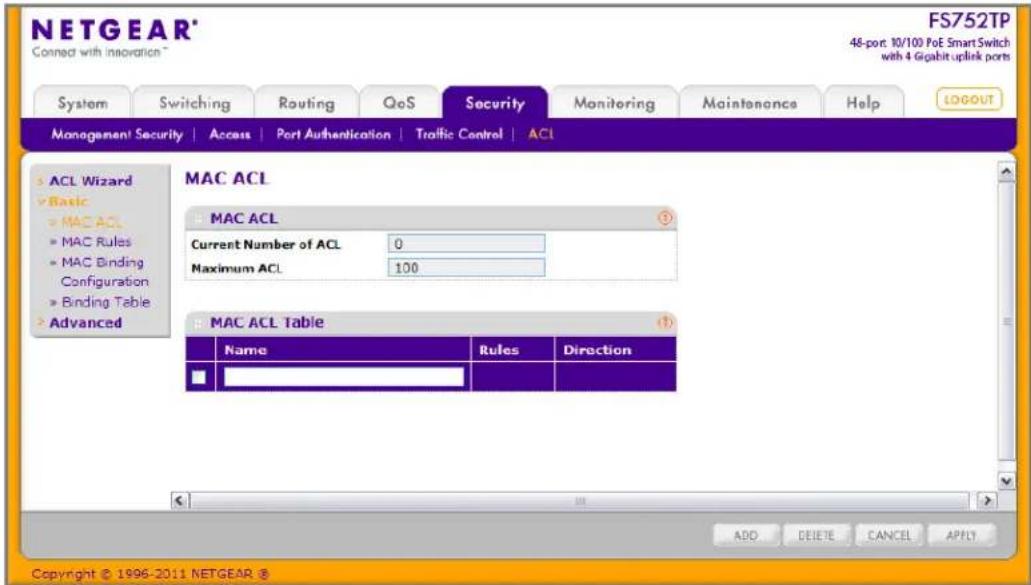Select MAC ACL in the sidebar
The height and width of the screenshot is (585, 1031).
90,222
